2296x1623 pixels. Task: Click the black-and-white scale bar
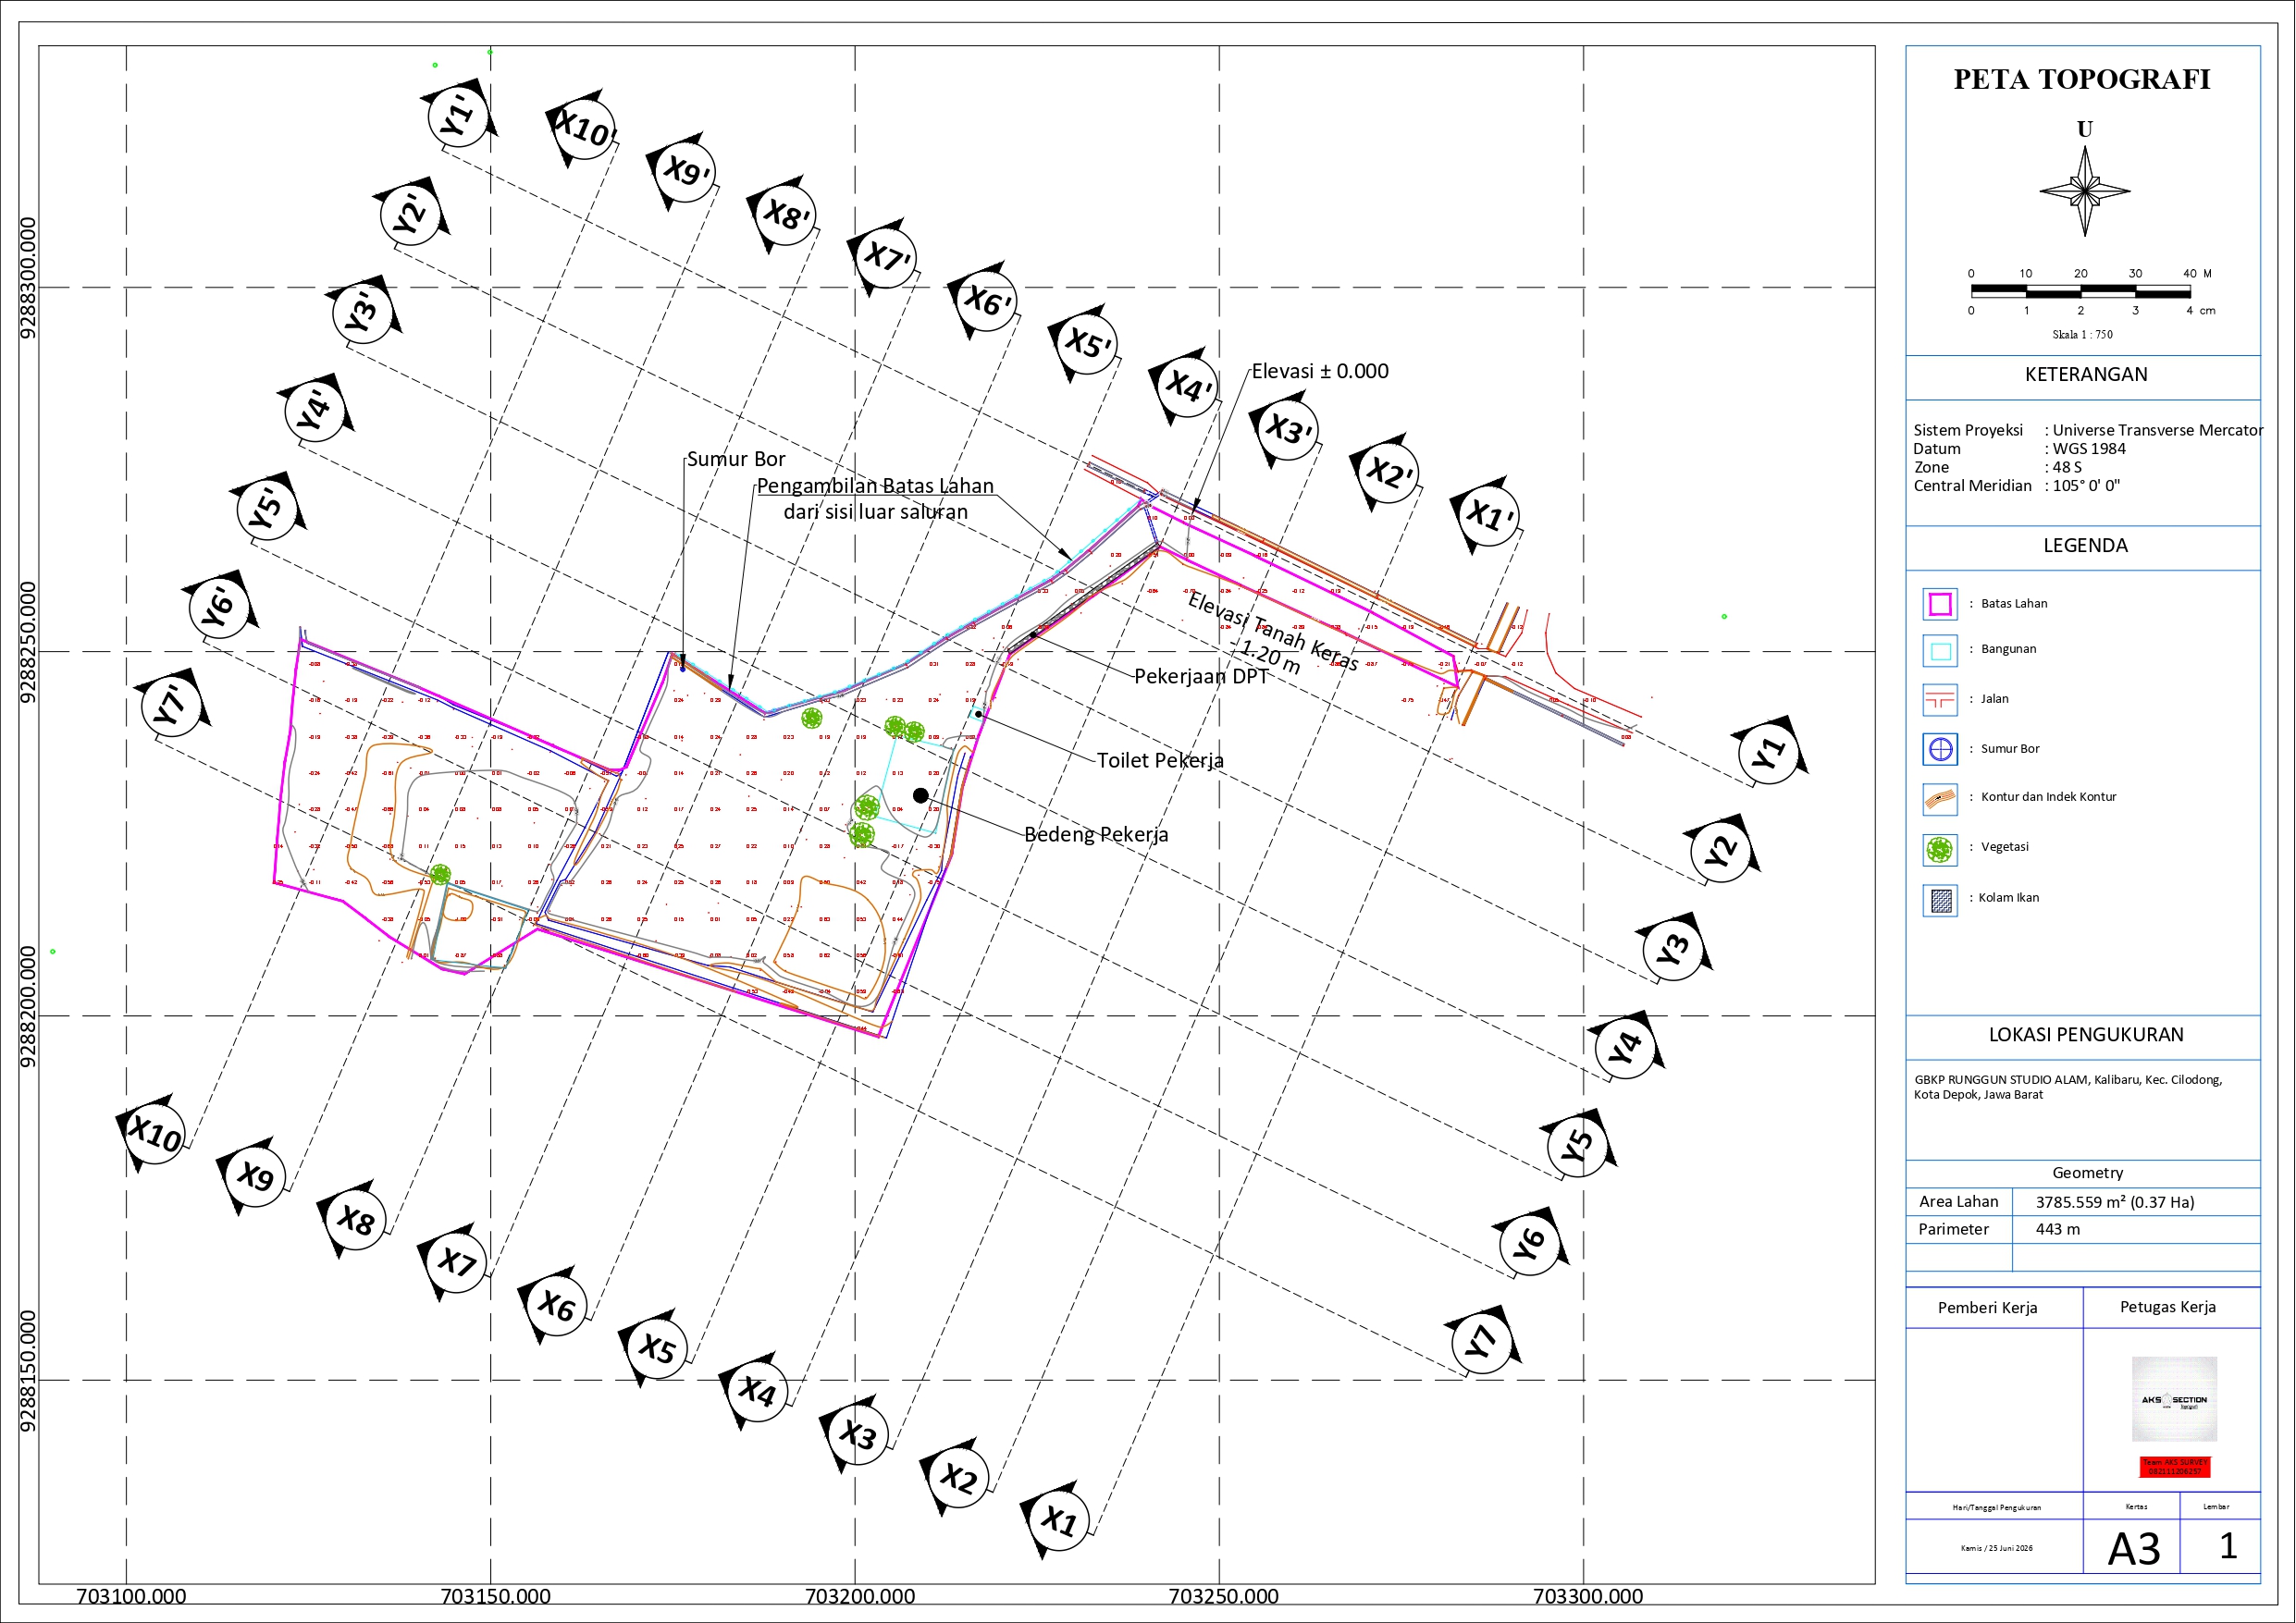2080,291
